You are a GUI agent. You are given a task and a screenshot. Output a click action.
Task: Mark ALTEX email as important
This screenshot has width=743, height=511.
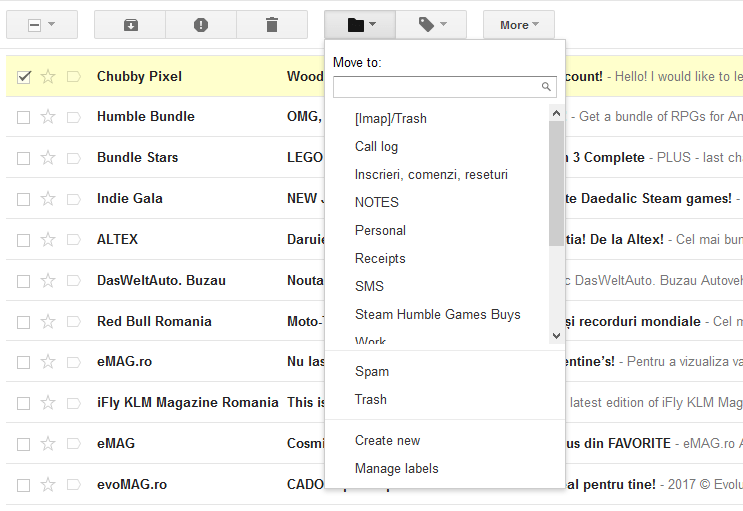pyautogui.click(x=73, y=239)
